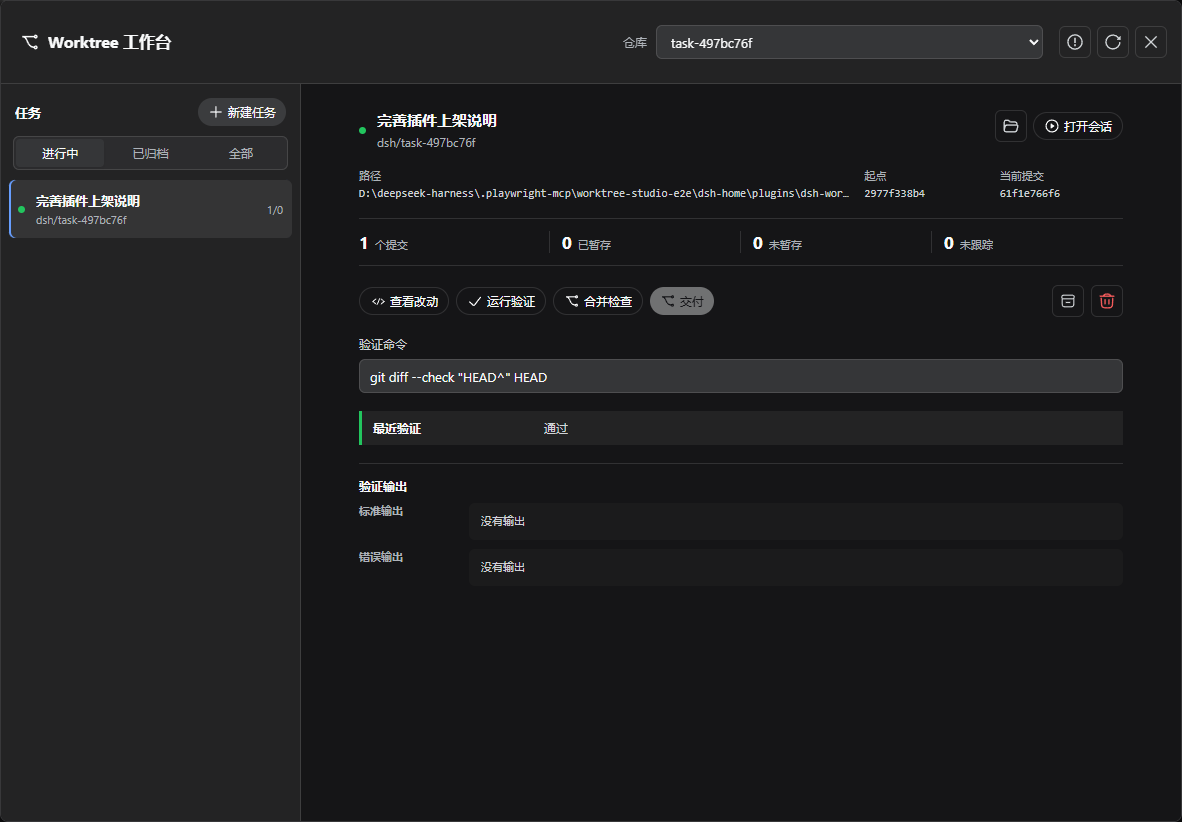Click the archive task icon button
Screen dimensions: 1182x822
pyautogui.click(x=1068, y=301)
